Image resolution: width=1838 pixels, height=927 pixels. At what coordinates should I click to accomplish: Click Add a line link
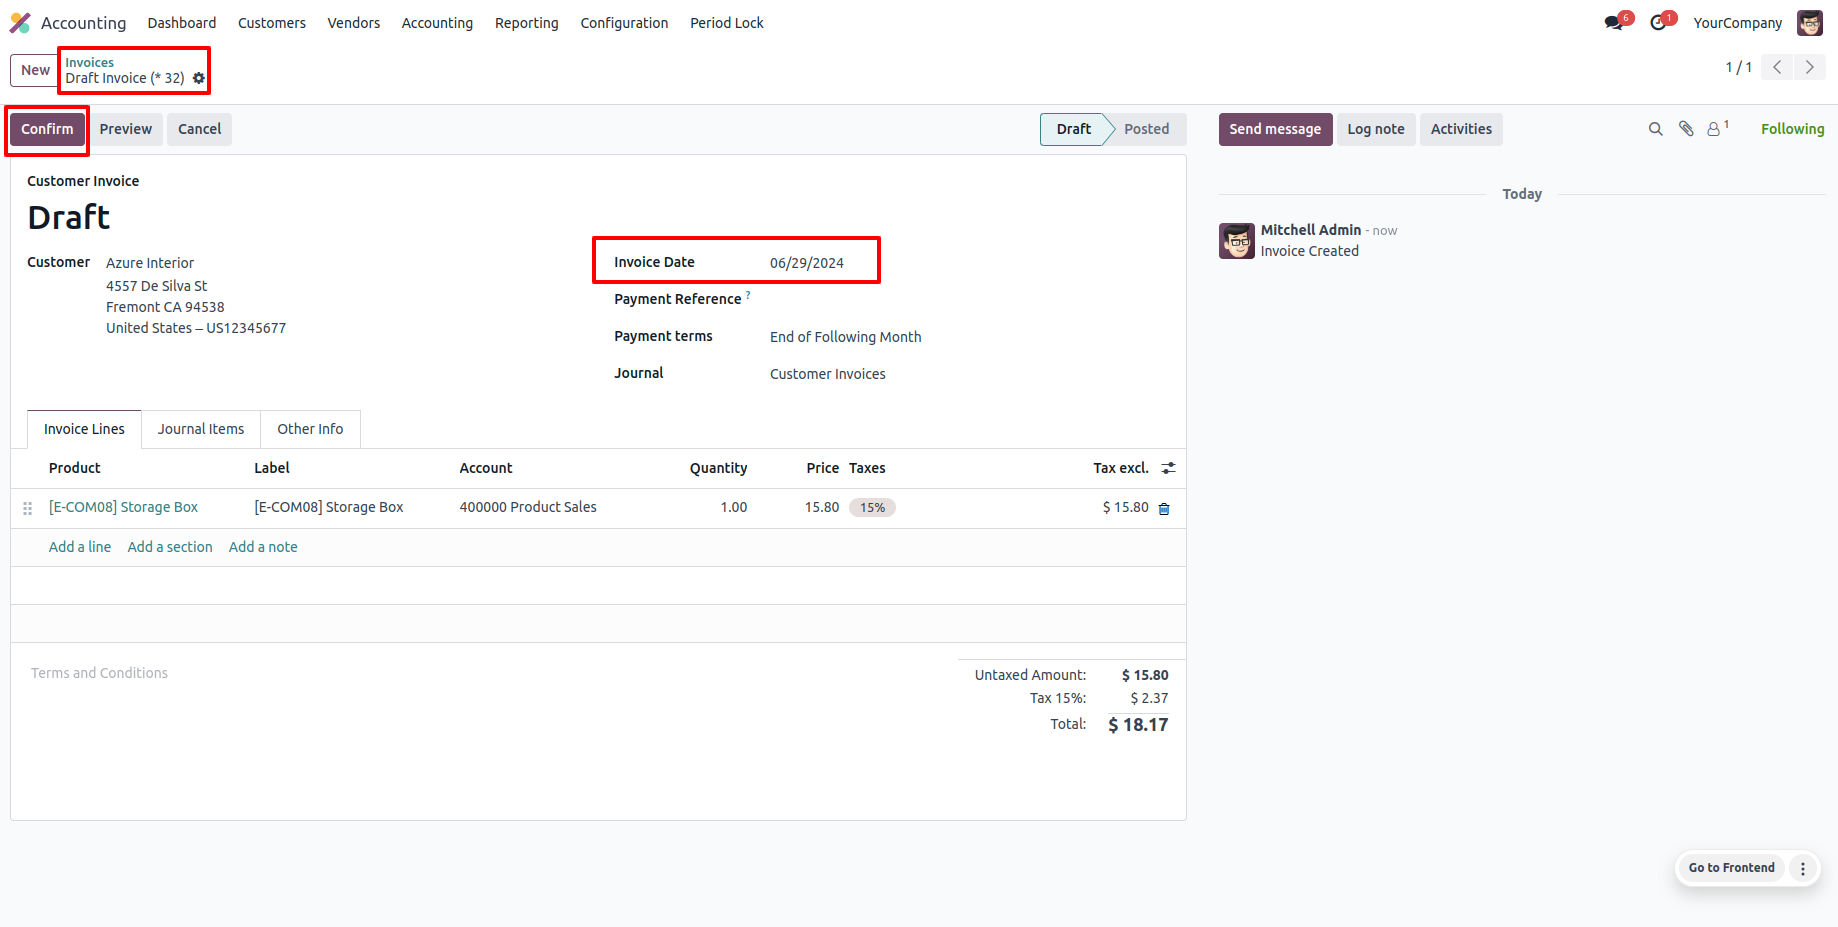(80, 547)
